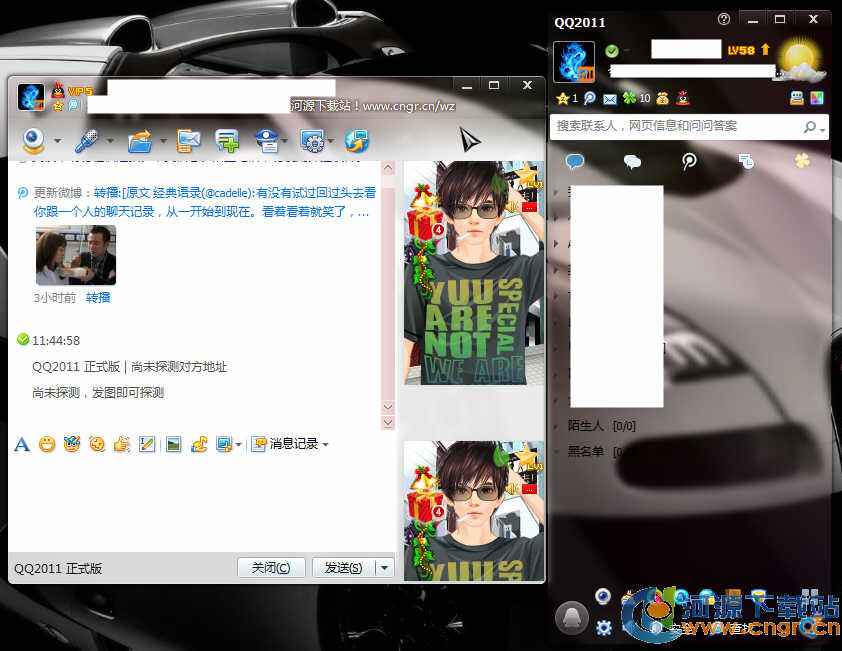The width and height of the screenshot is (842, 651).
Task: Click the search contacts input field
Action: (675, 127)
